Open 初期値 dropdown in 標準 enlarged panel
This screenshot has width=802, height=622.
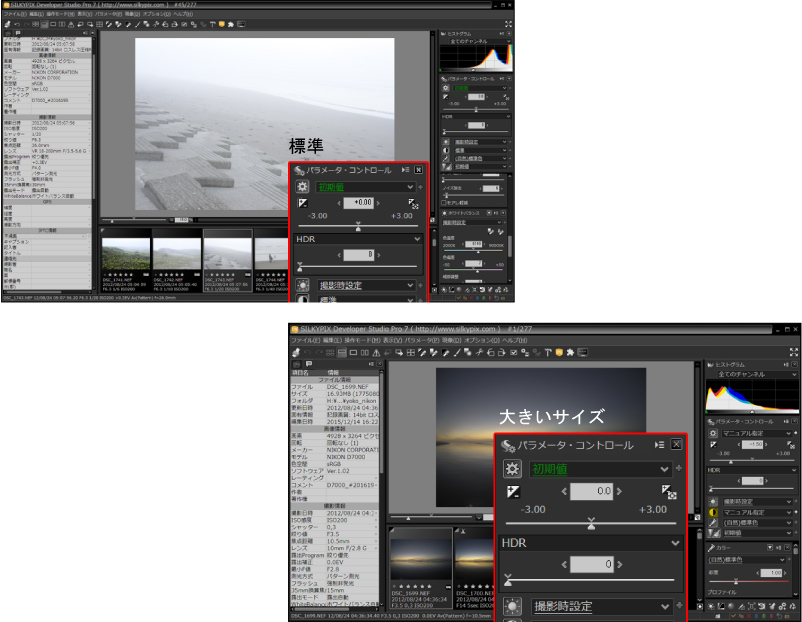365,187
